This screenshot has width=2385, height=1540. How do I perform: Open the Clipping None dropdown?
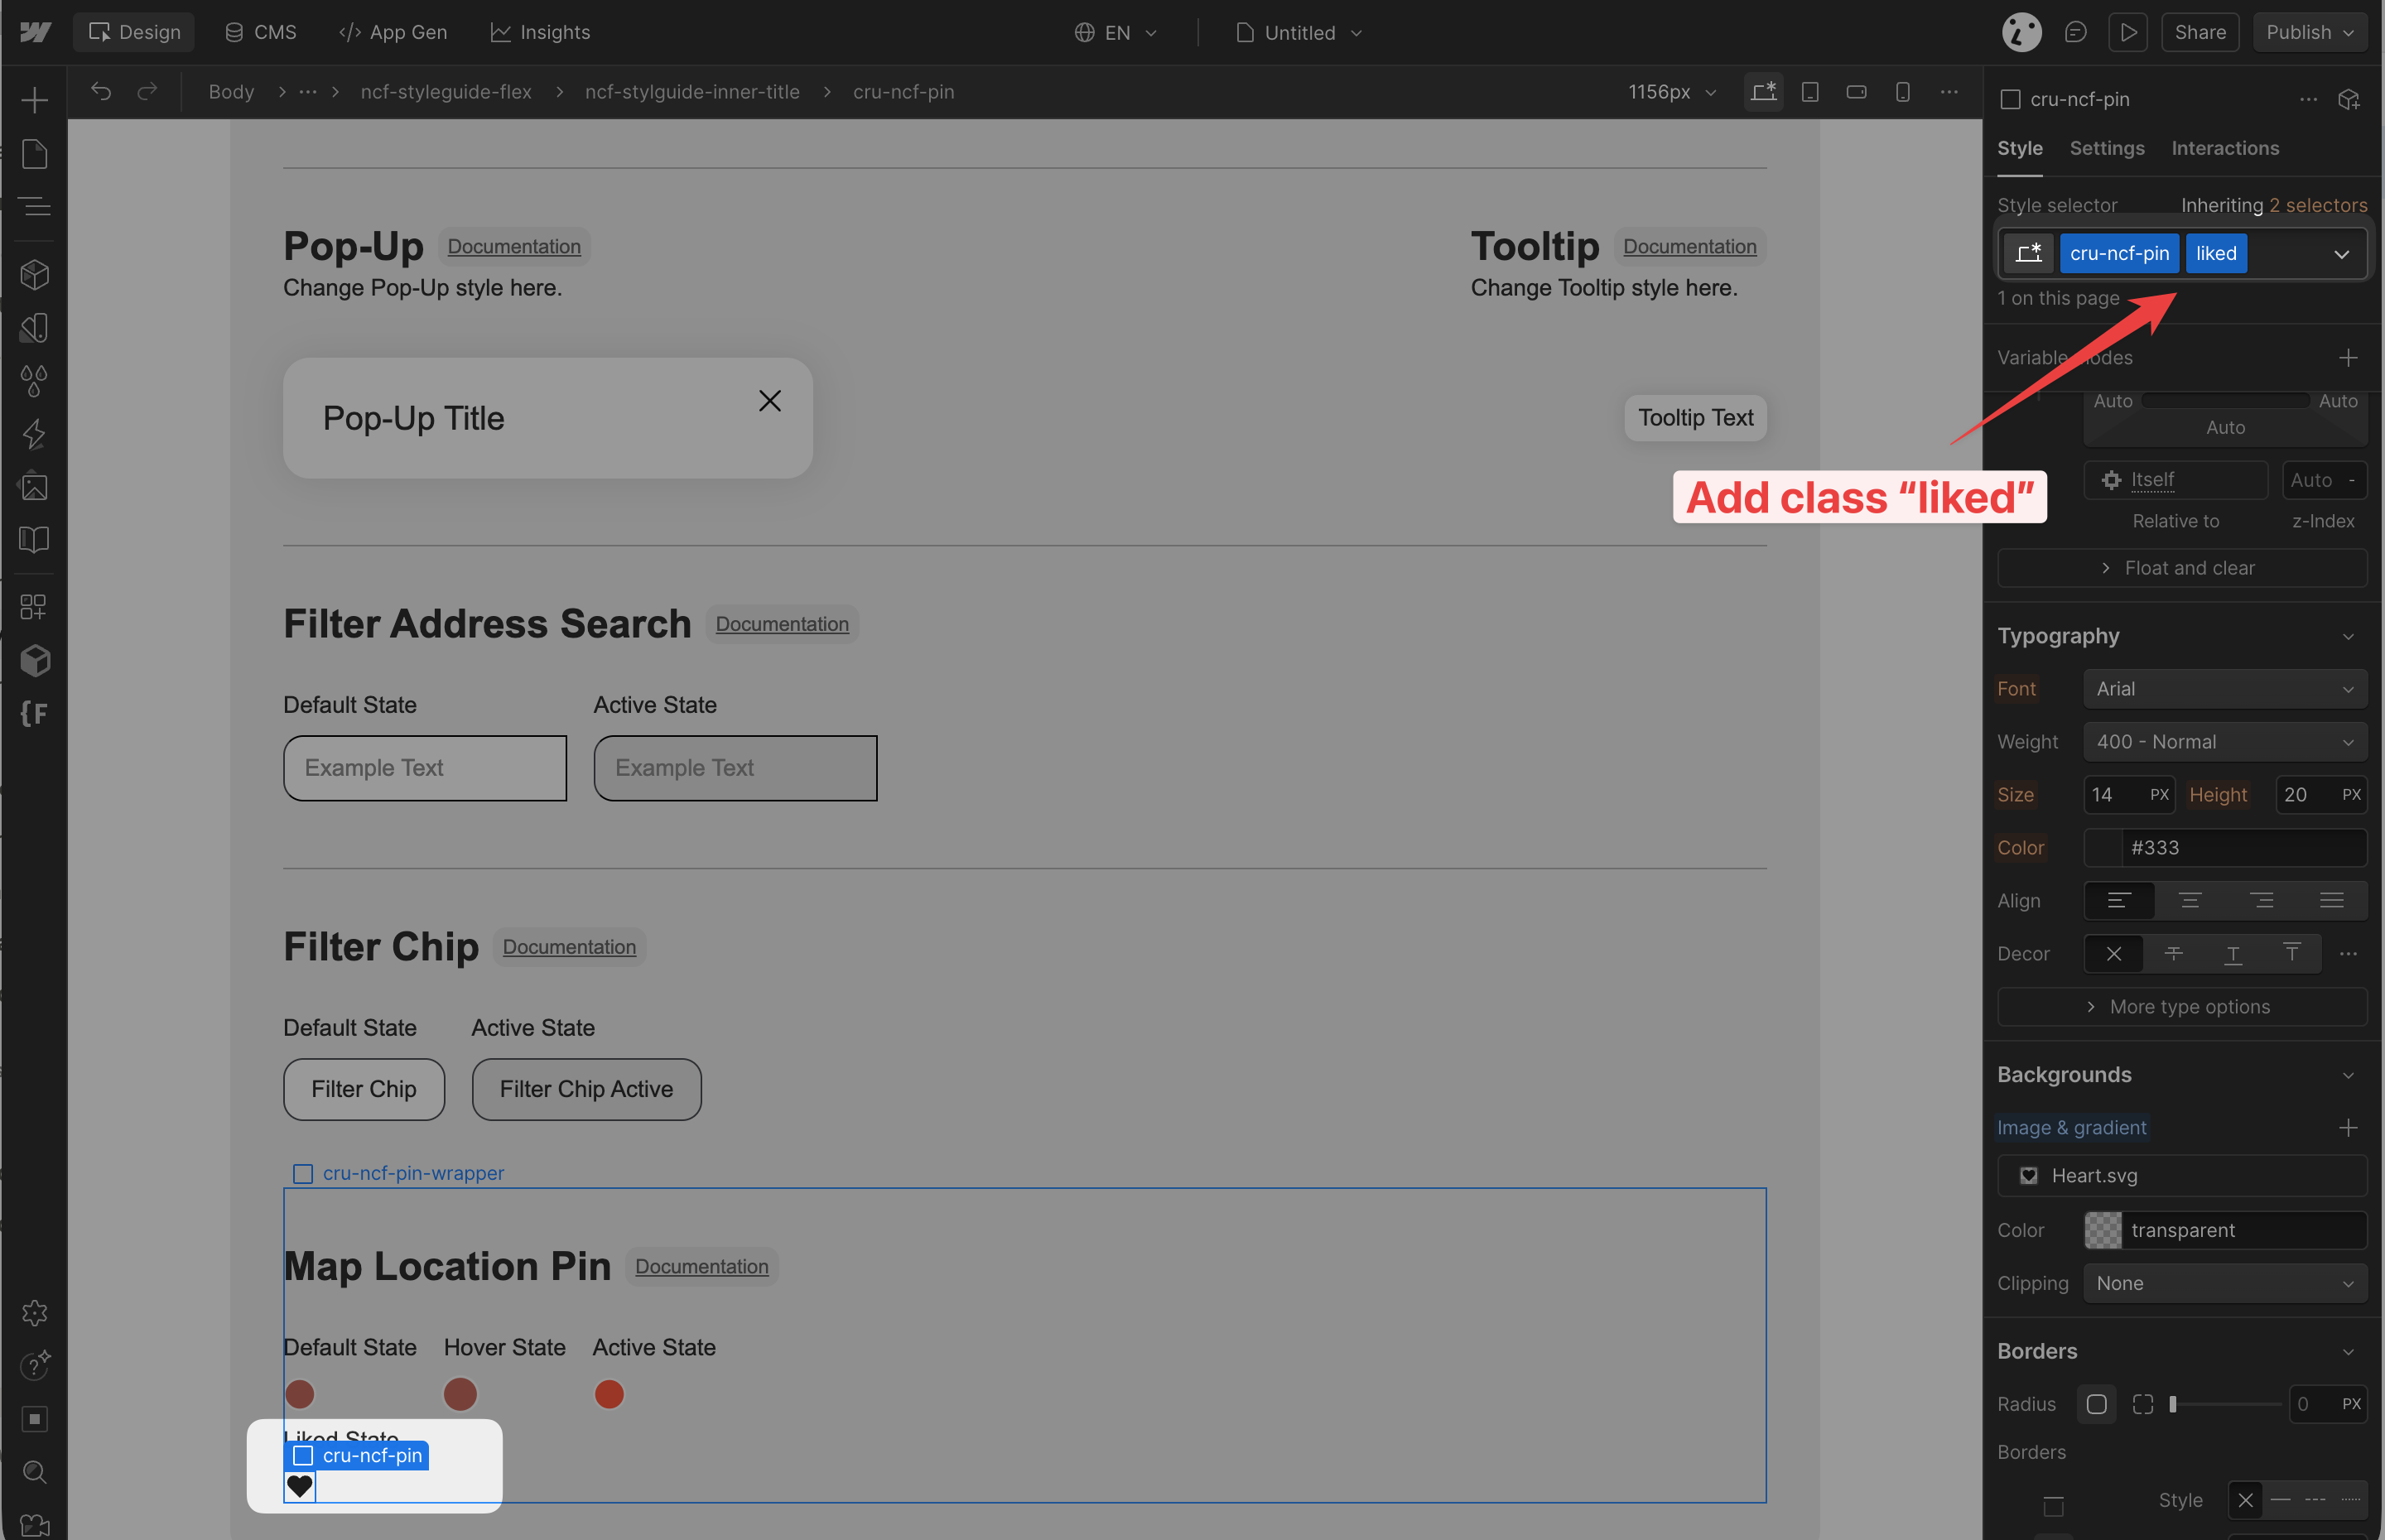coord(2225,1283)
